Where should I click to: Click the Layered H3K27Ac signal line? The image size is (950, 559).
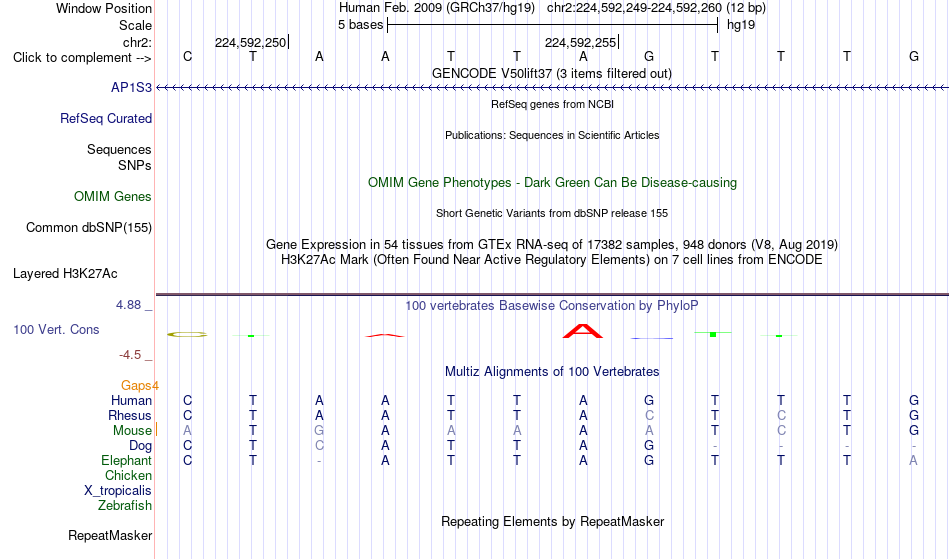[x=552, y=295]
